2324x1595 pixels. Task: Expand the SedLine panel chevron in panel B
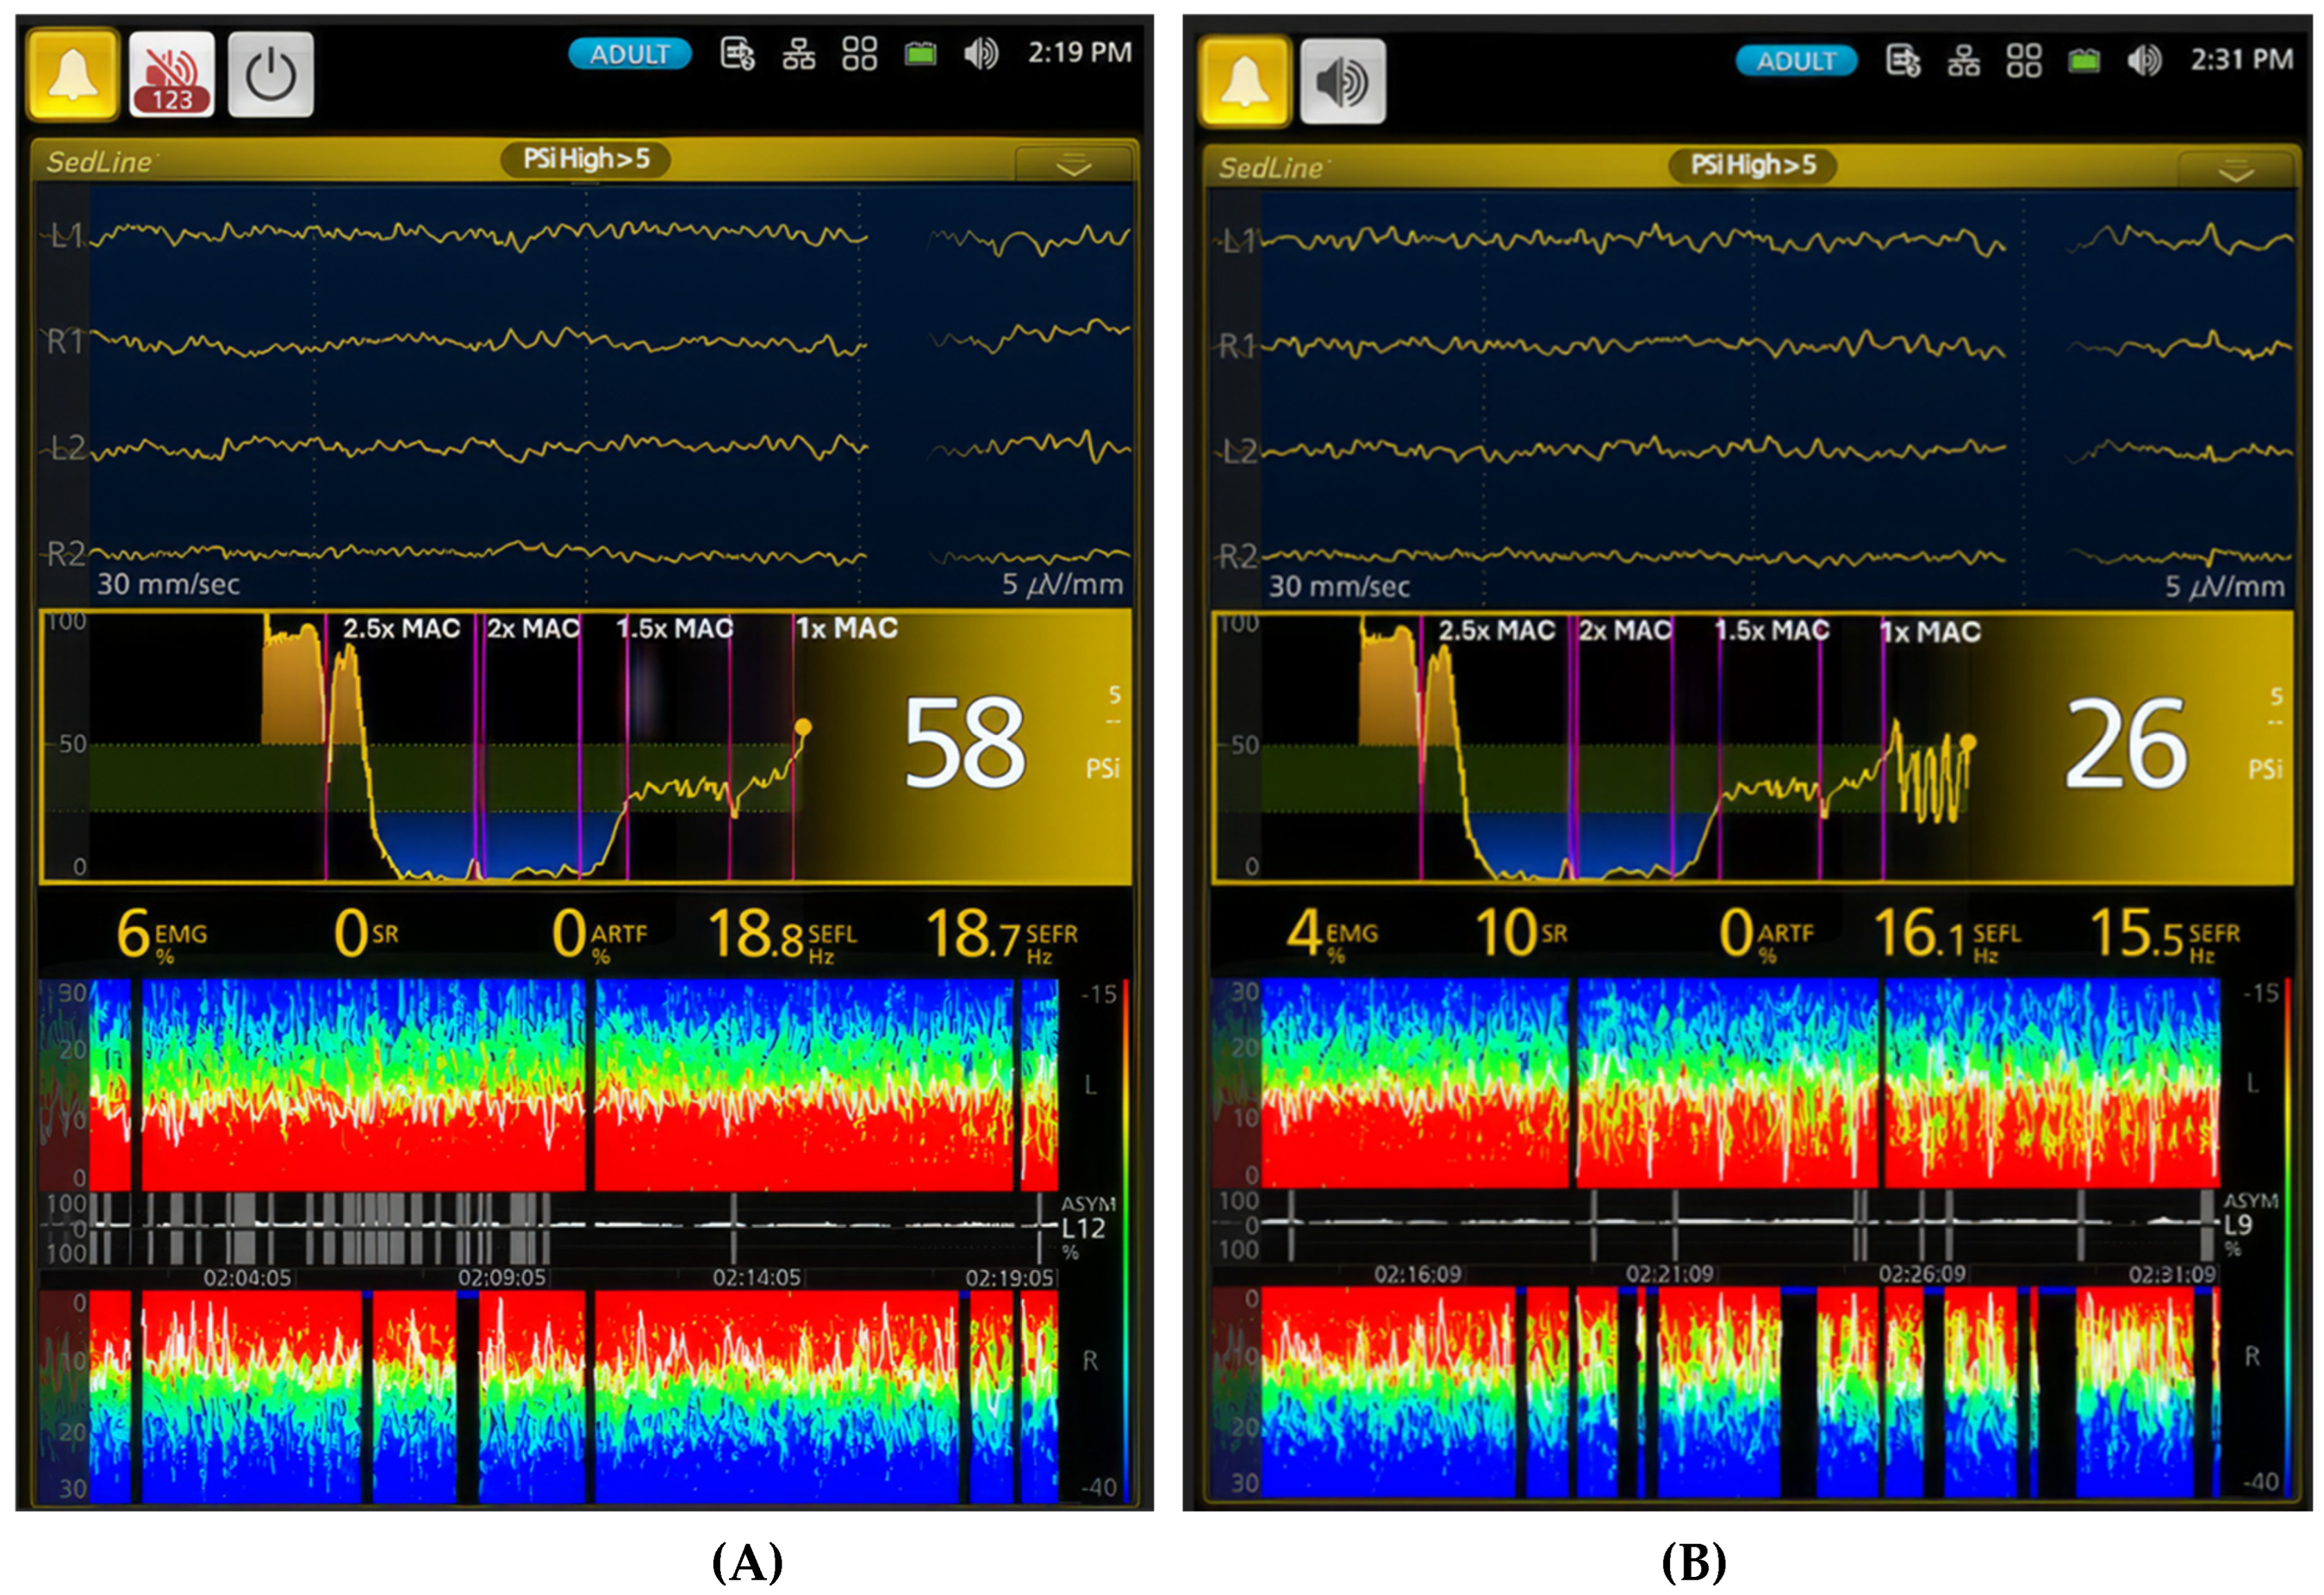click(x=2236, y=172)
